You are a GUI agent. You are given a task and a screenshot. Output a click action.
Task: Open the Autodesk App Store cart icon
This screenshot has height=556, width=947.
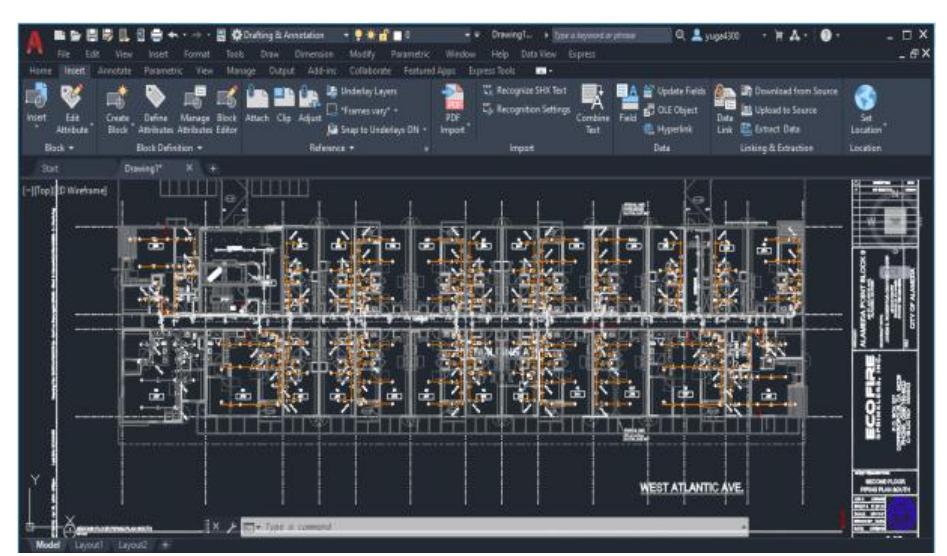click(x=778, y=35)
